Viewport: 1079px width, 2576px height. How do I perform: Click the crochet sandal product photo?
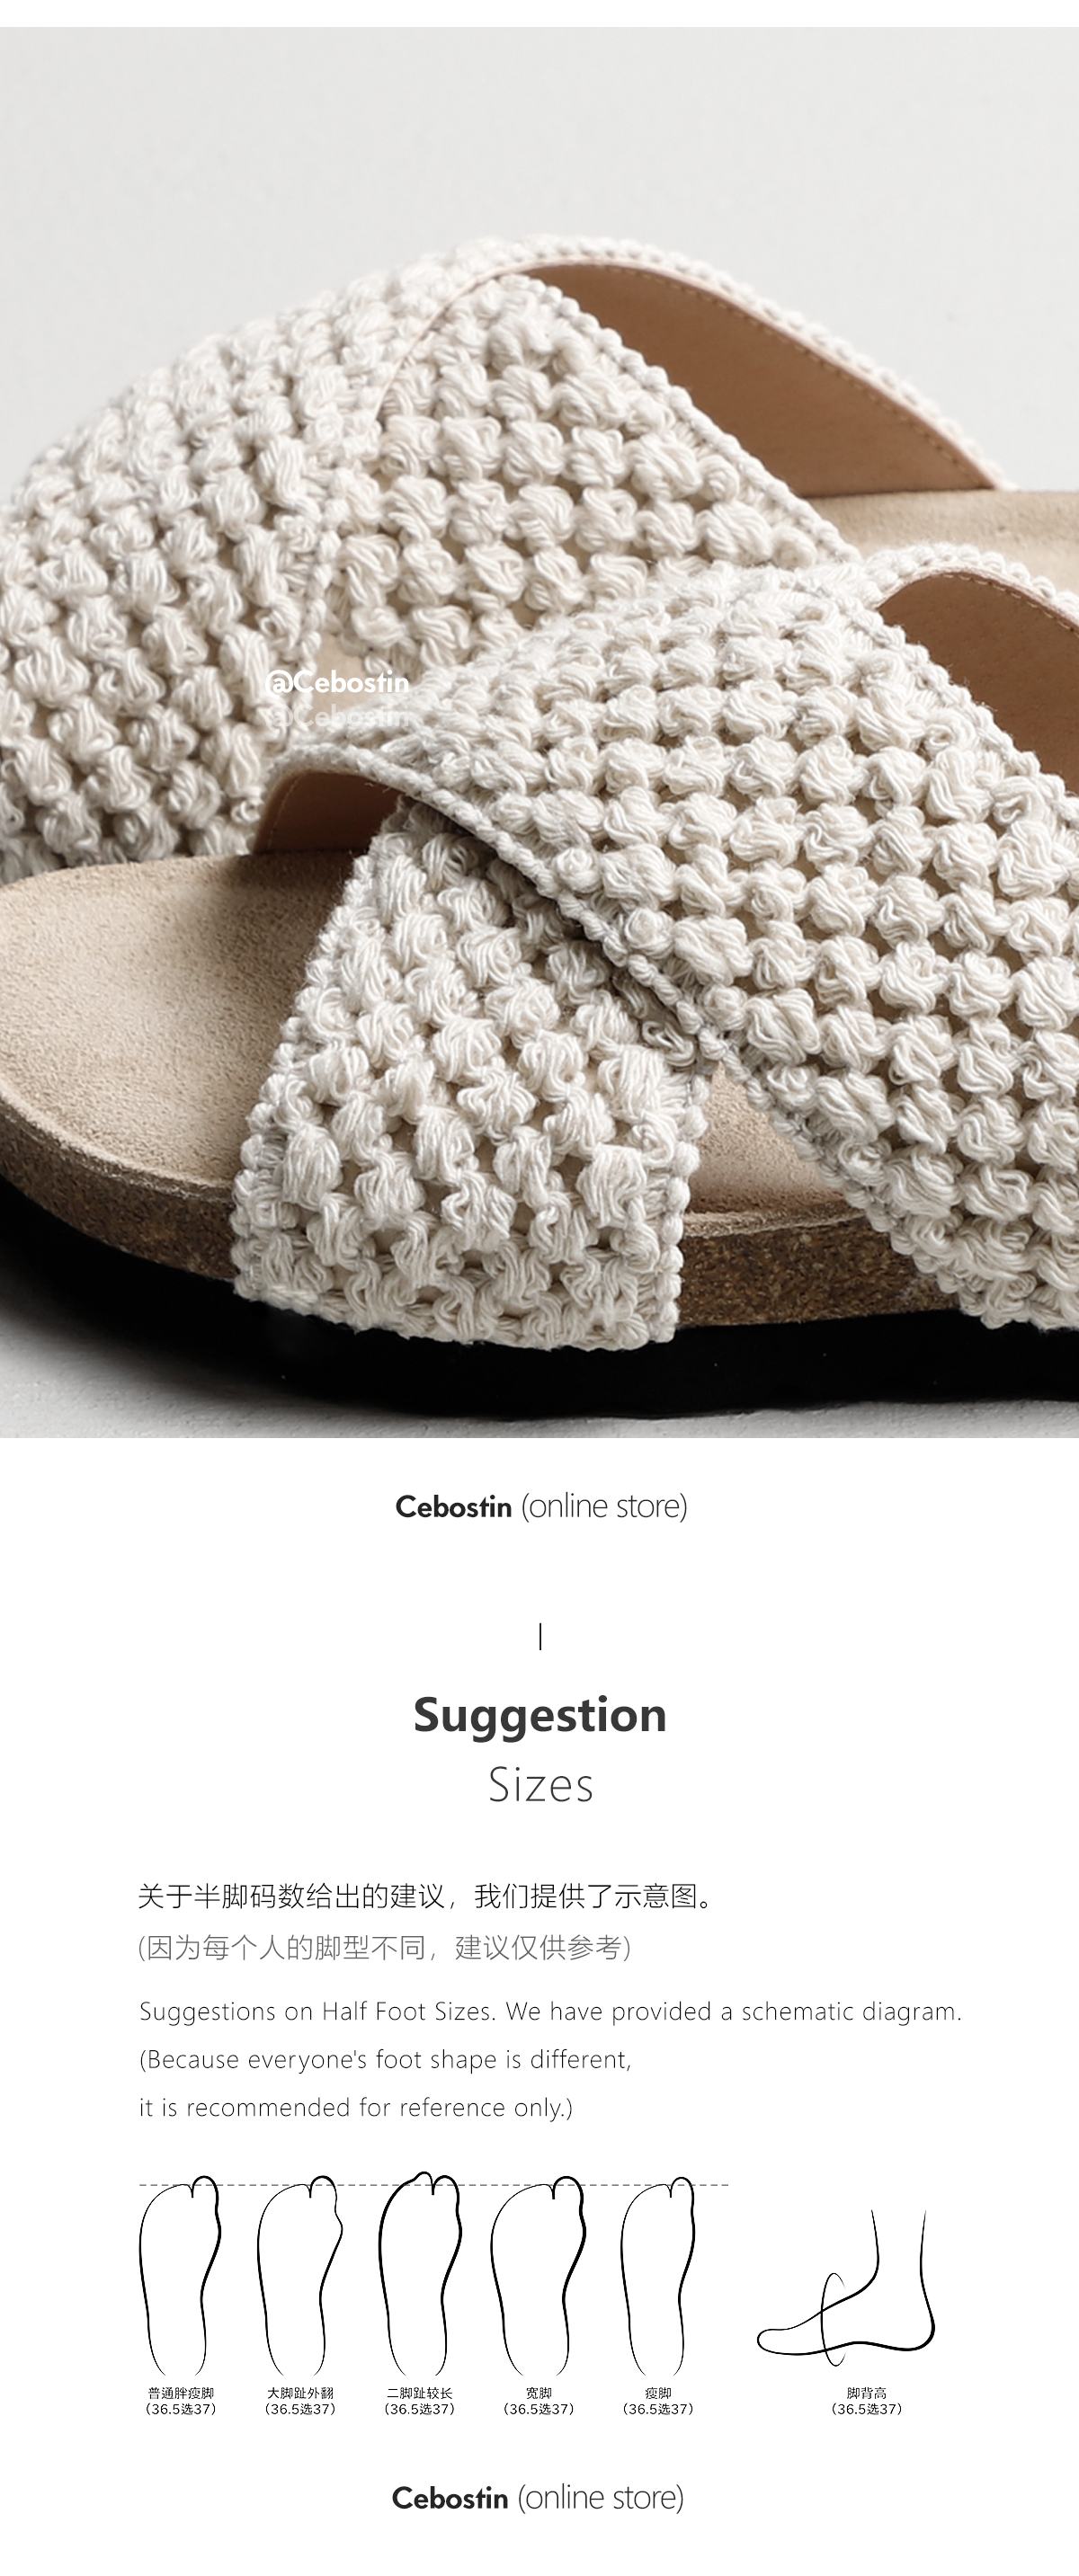pos(540,732)
